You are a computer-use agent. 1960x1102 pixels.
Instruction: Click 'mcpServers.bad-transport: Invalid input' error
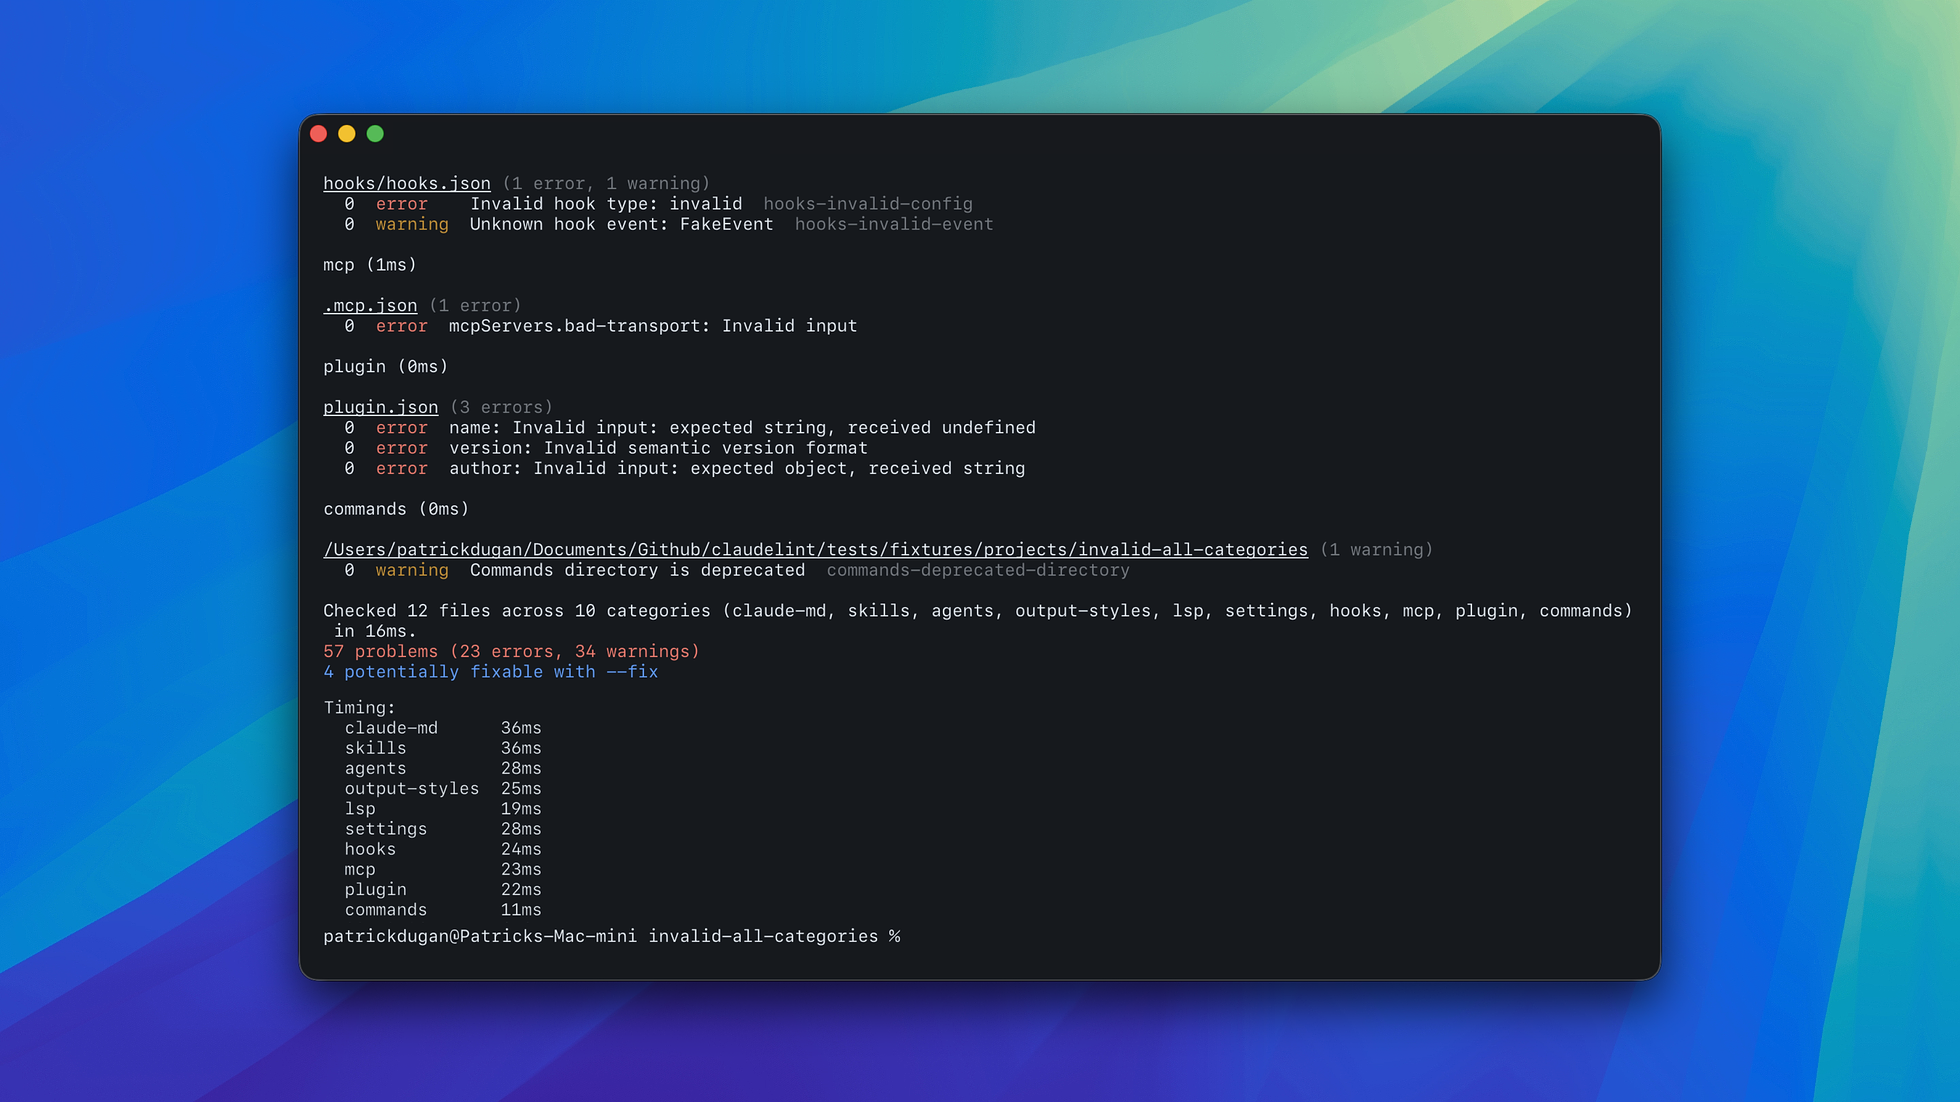point(653,326)
